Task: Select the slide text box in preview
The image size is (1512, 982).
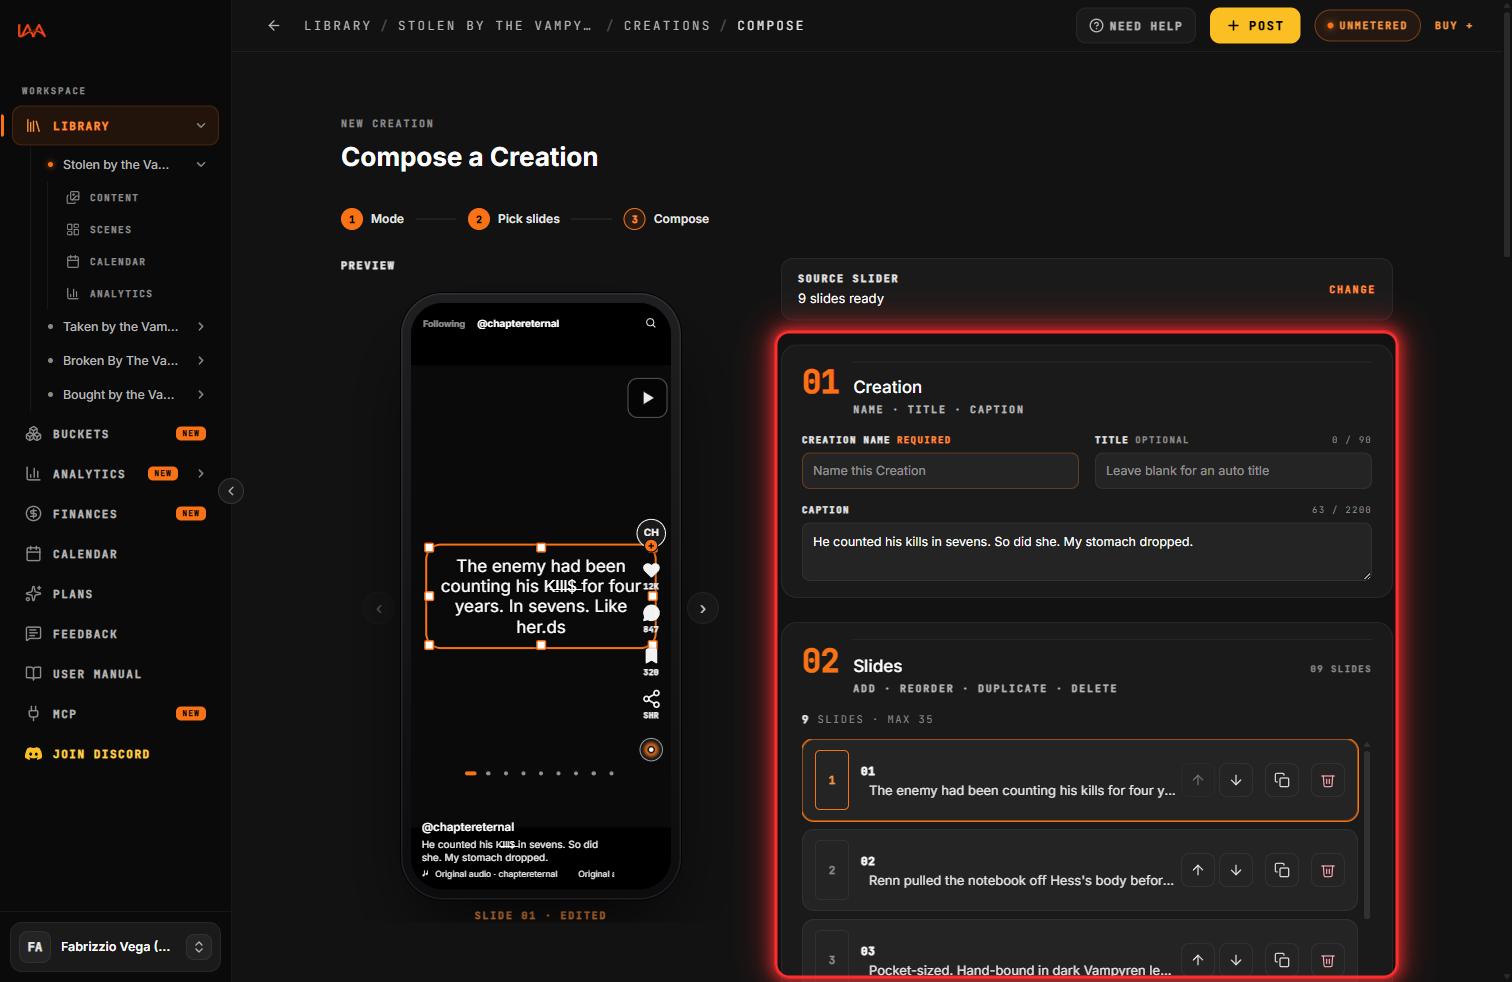Action: 541,597
